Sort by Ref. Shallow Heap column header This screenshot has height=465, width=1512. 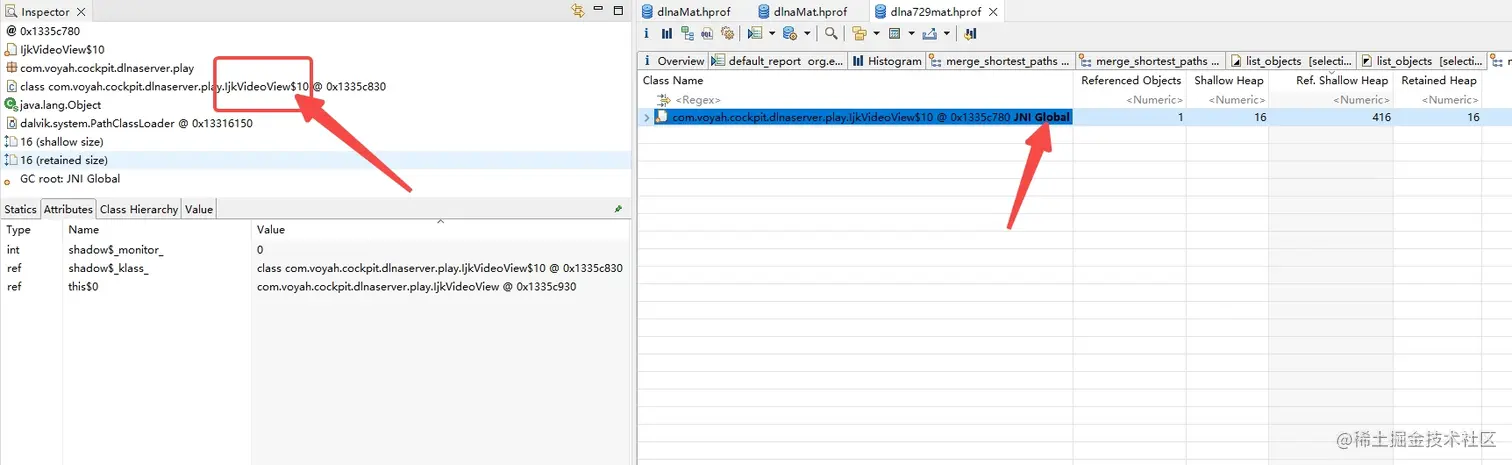[x=1331, y=80]
